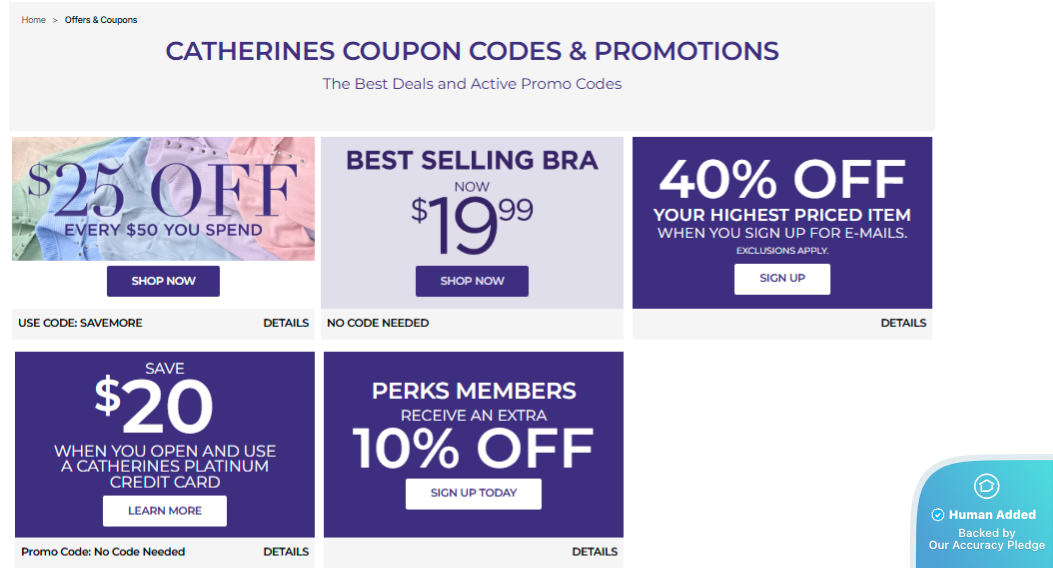Screen dimensions: 1053x568
Task: Click the Human Added badge house icon
Action: click(x=986, y=487)
